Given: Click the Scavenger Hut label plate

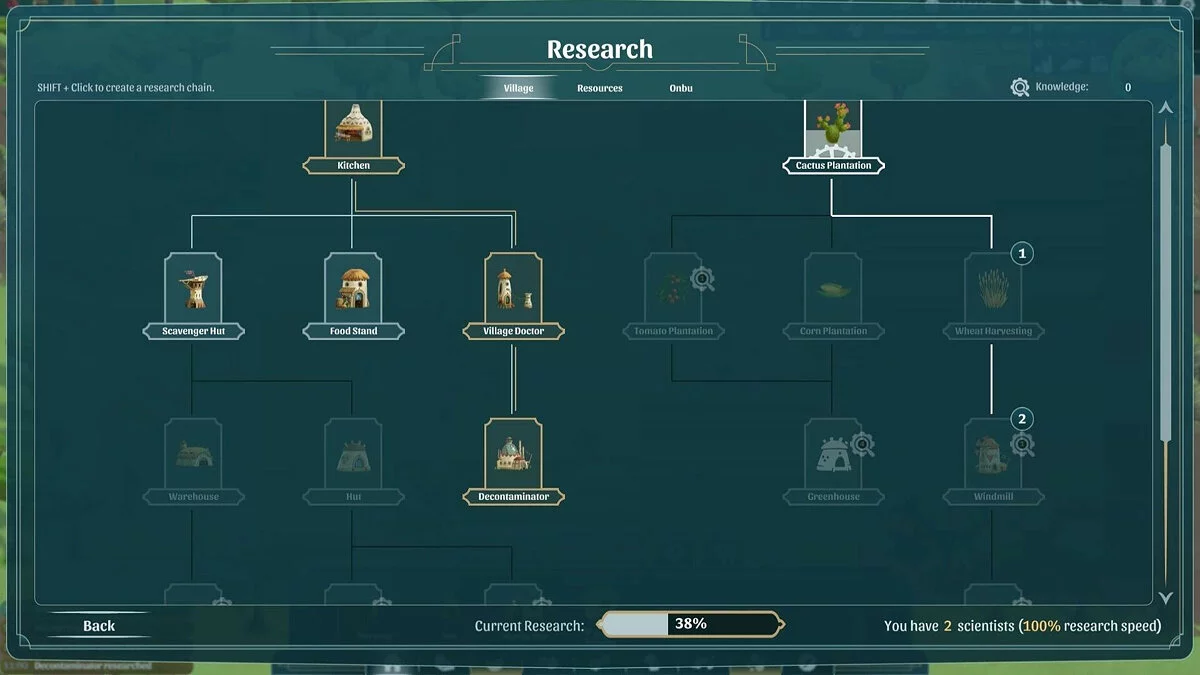Looking at the screenshot, I should point(193,331).
